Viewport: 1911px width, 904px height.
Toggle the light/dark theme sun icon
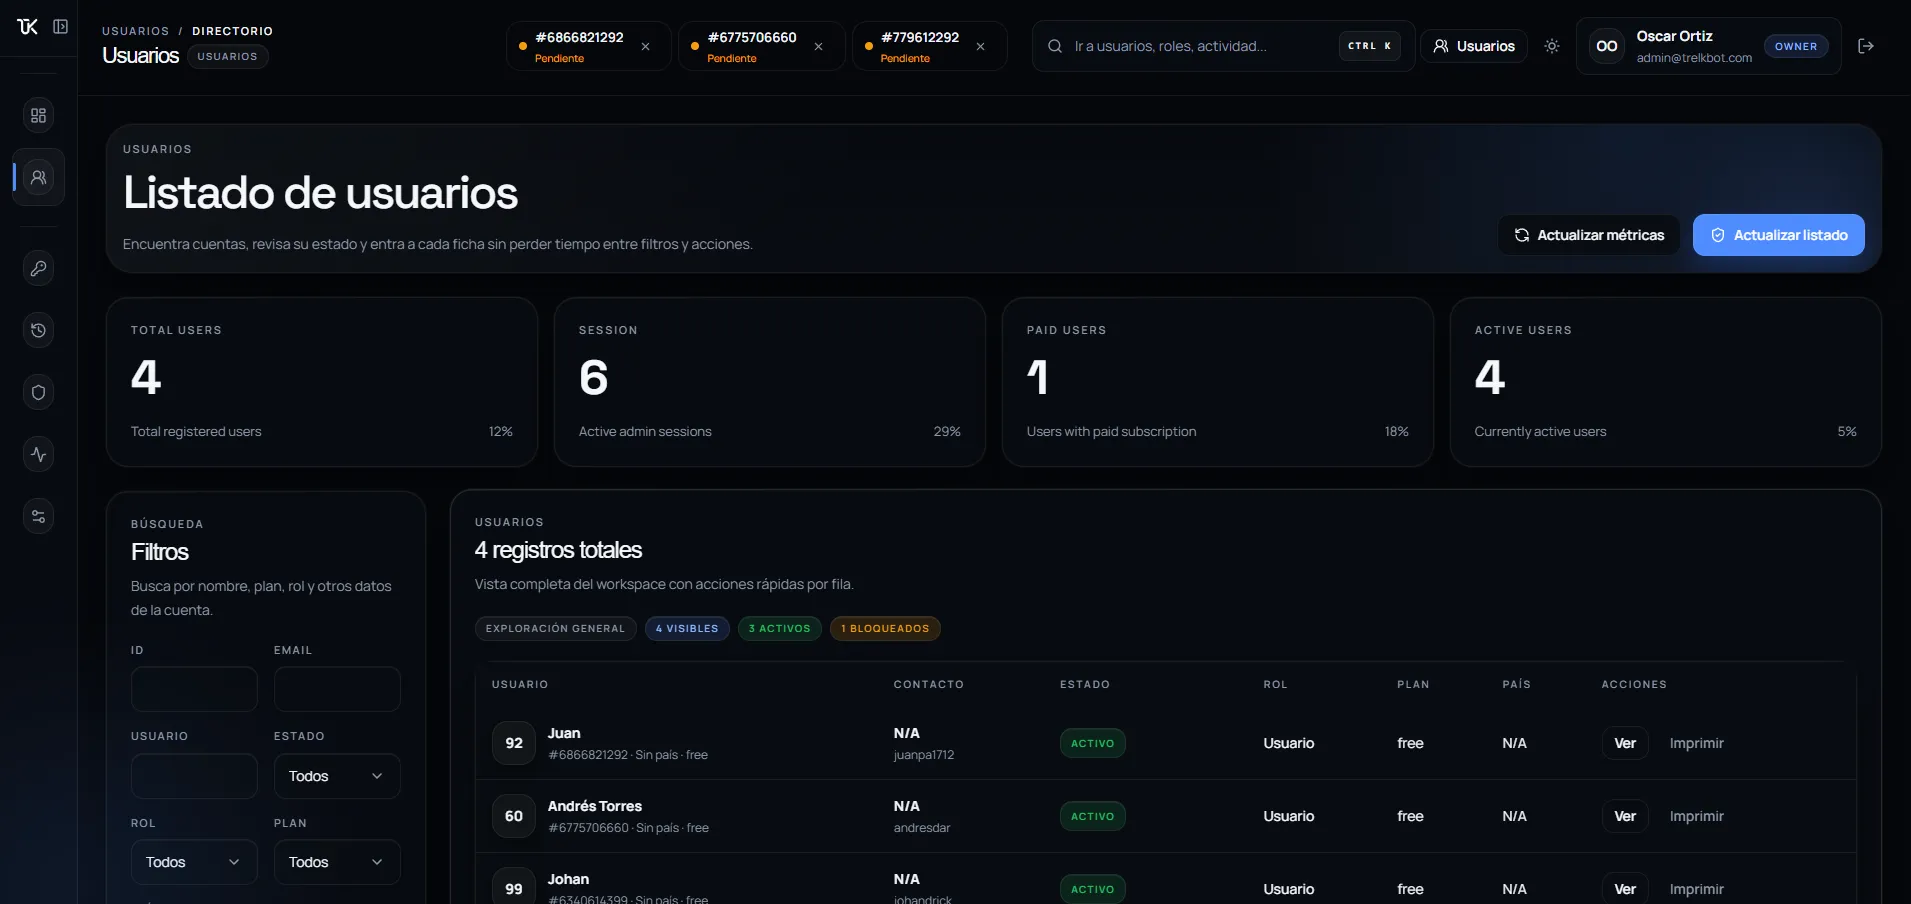click(x=1551, y=46)
